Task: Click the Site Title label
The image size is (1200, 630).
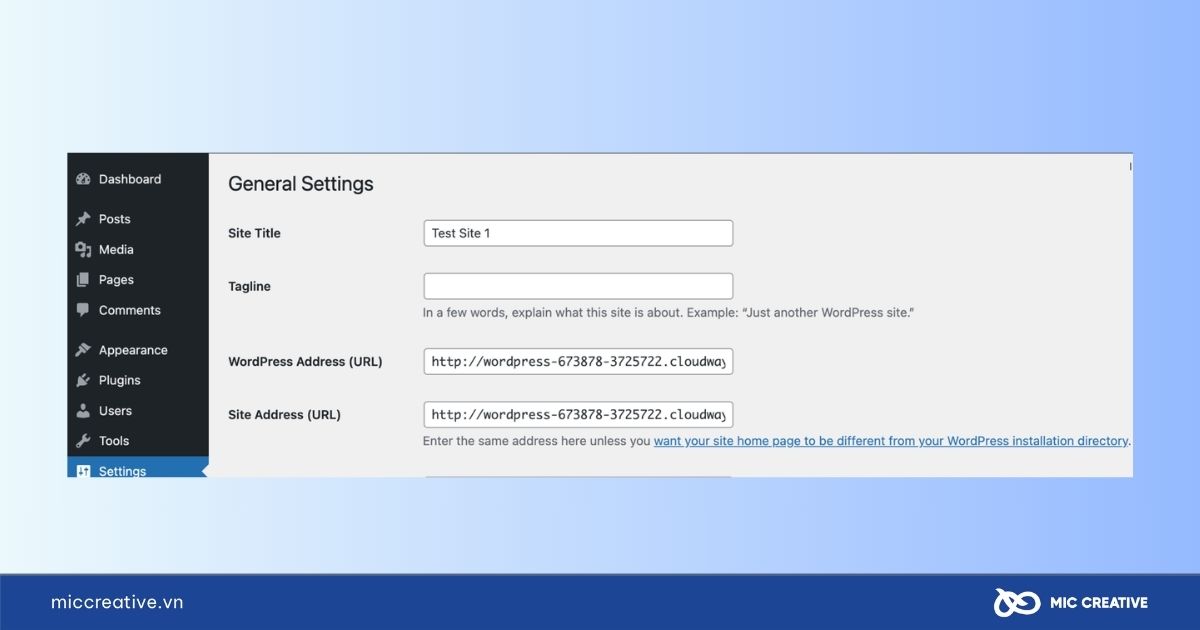Action: tap(254, 233)
